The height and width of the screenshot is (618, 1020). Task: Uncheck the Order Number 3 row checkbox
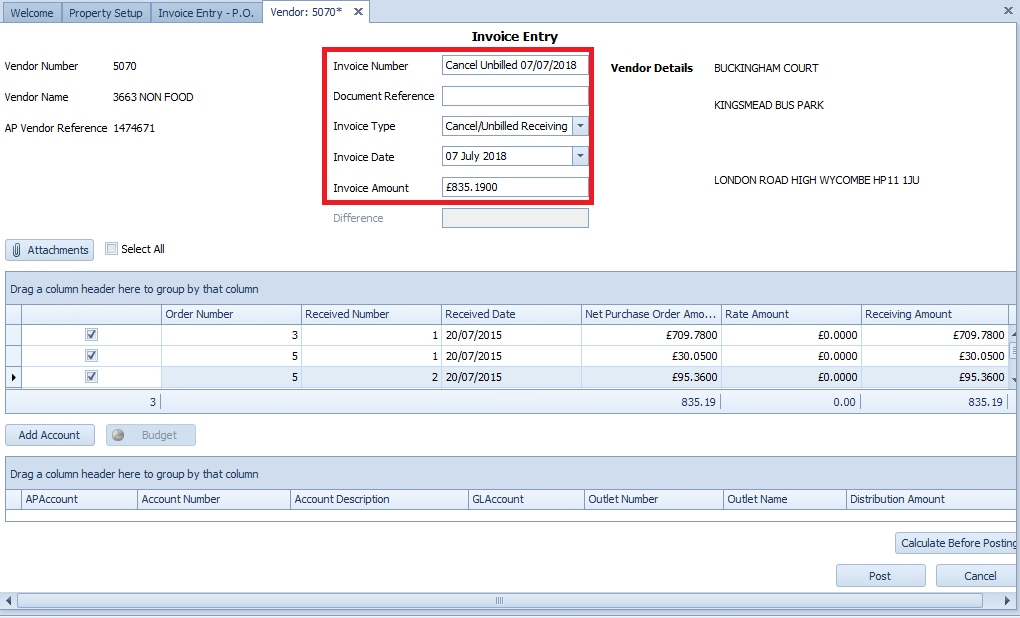[x=91, y=335]
